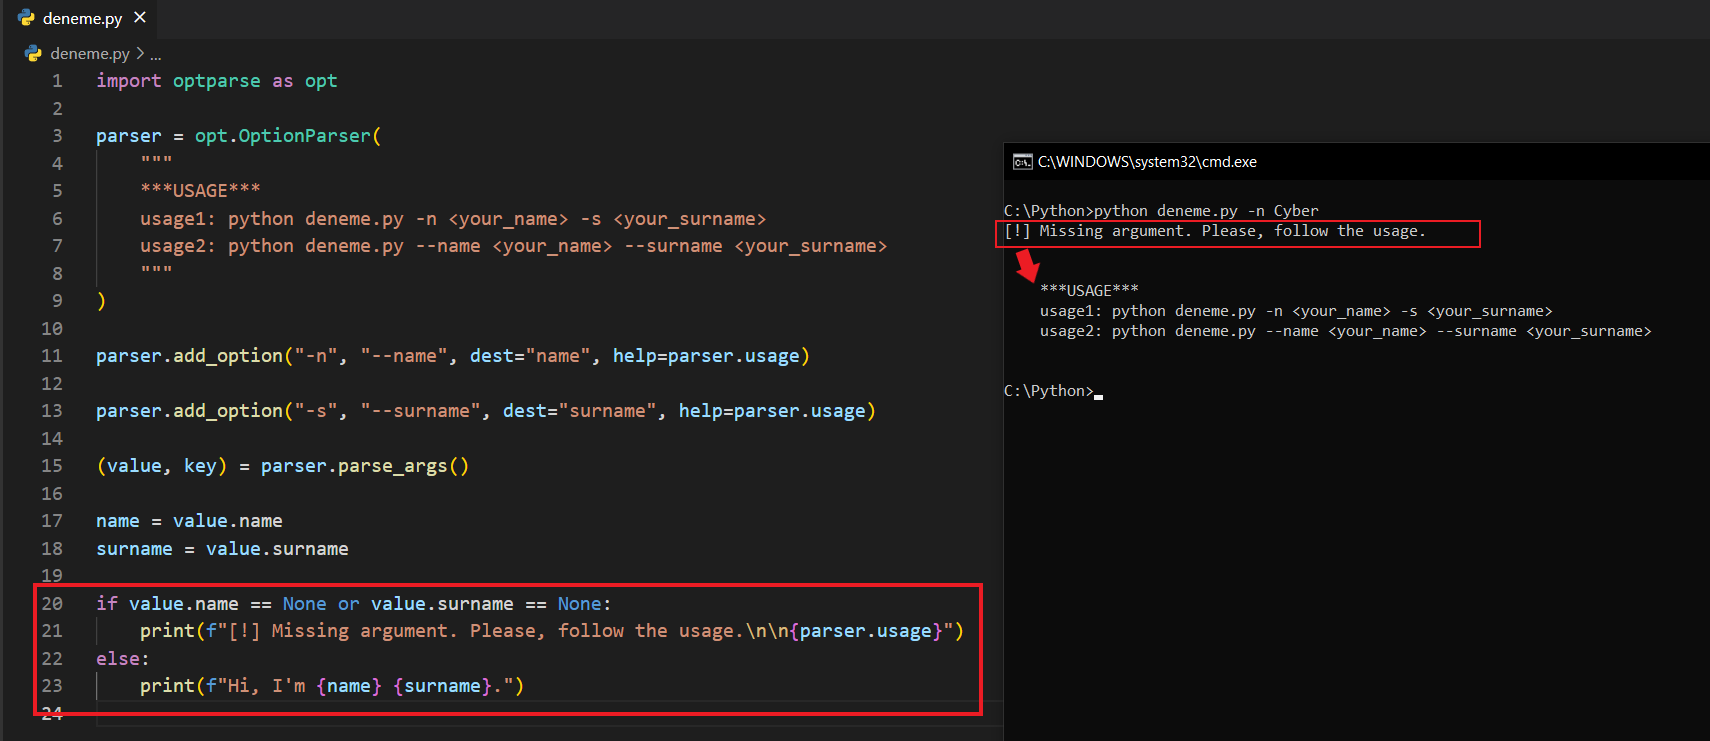Screen dimensions: 1710x741
Task: Click the "--surname" string on line 13
Action: [420, 411]
